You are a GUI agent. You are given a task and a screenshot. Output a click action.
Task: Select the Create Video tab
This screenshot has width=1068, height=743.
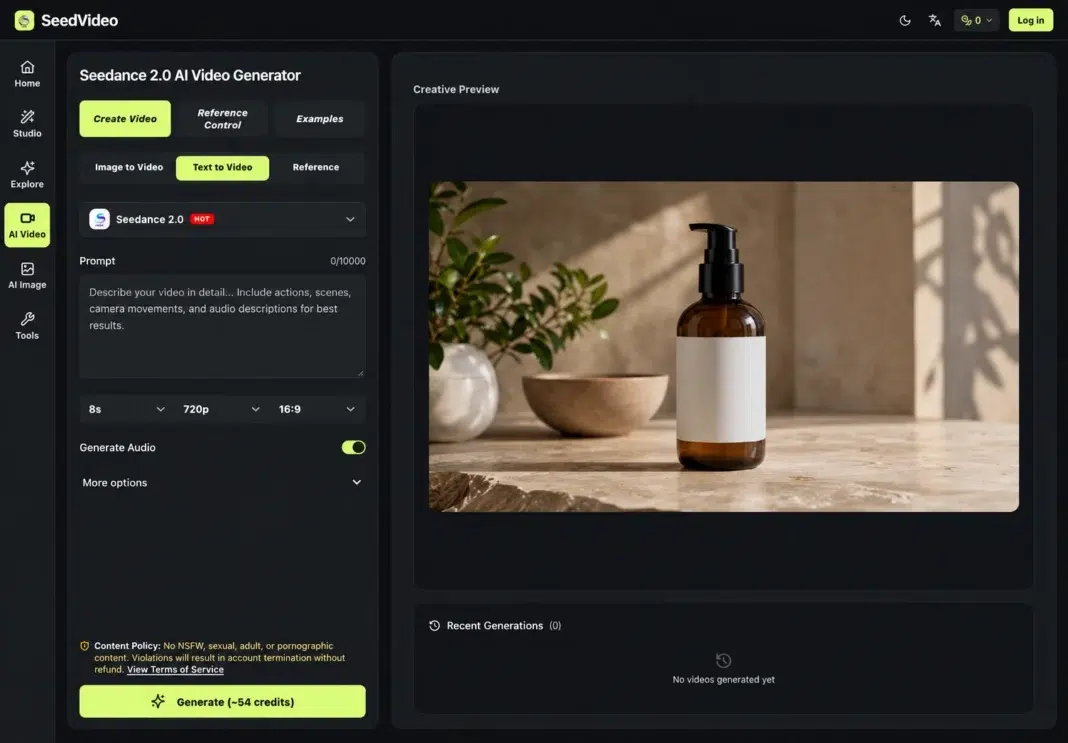125,118
